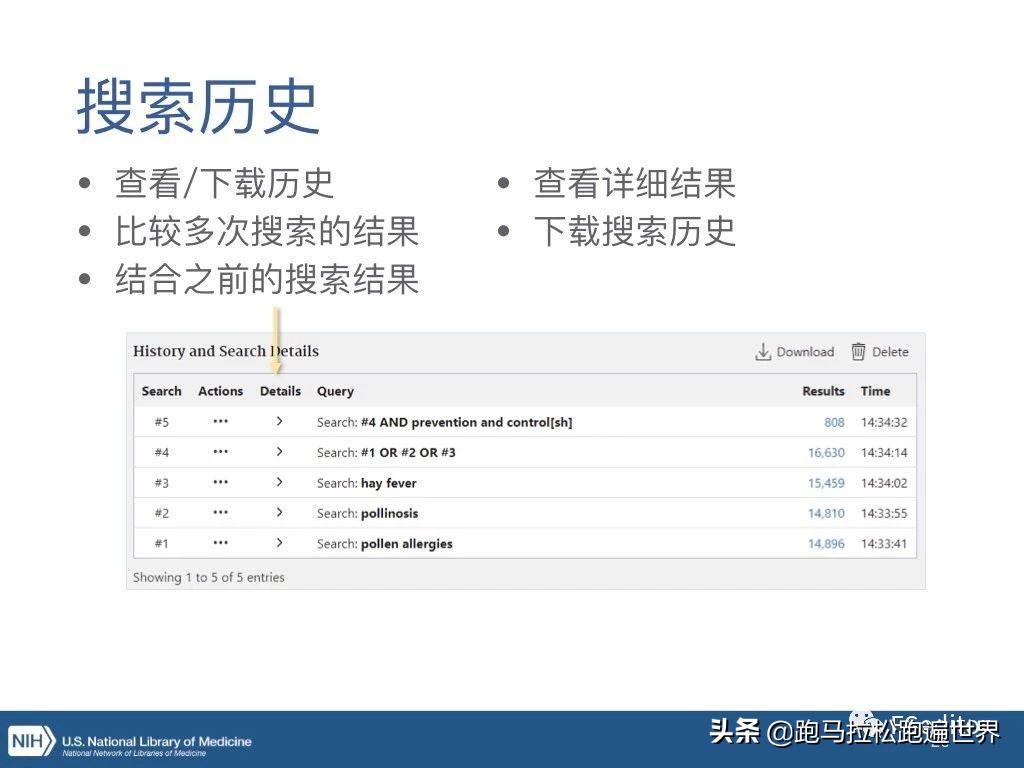Expand details chevron for the hay fever search
Image resolution: width=1024 pixels, height=768 pixels.
(279, 482)
